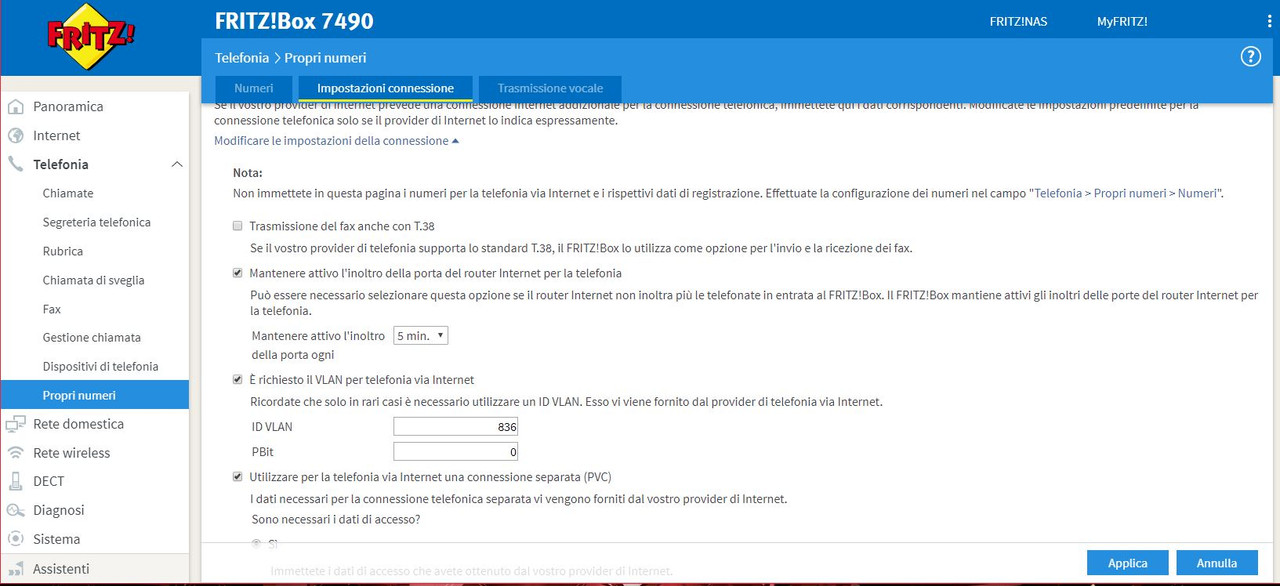Toggle È richiesto il VLAN checkbox
Viewport: 1280px width, 586px height.
point(237,380)
